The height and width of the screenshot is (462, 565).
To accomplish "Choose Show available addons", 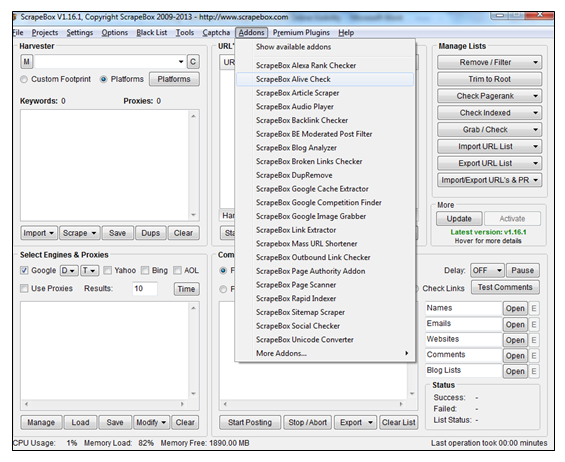I will [x=324, y=47].
